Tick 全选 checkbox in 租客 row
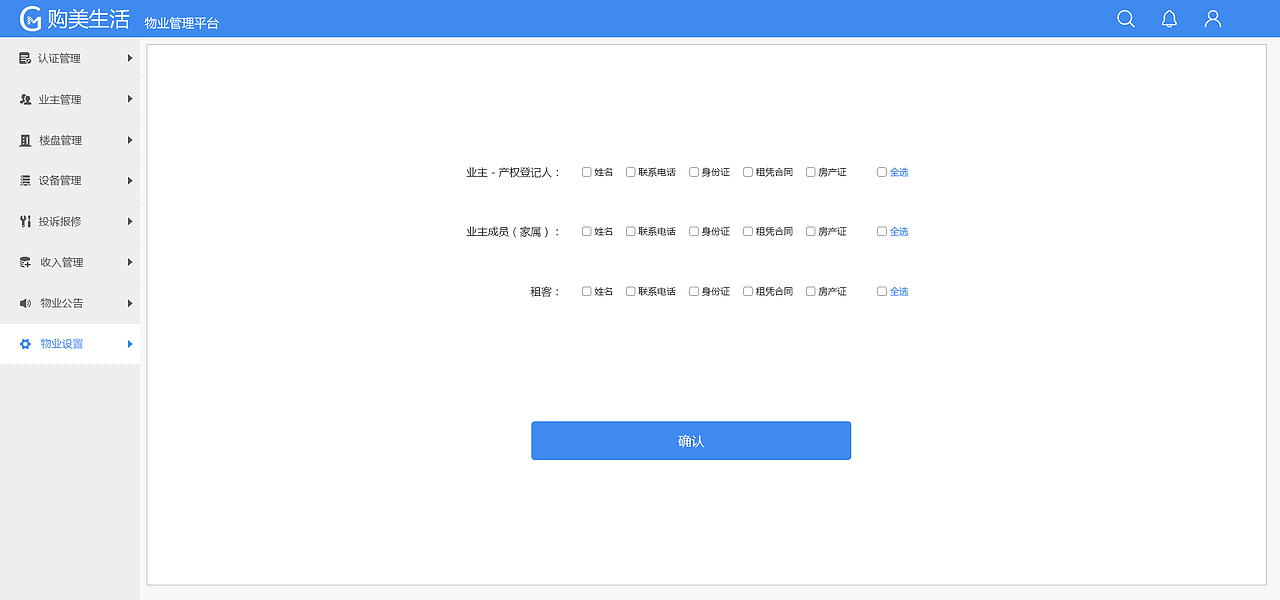 pyautogui.click(x=882, y=291)
